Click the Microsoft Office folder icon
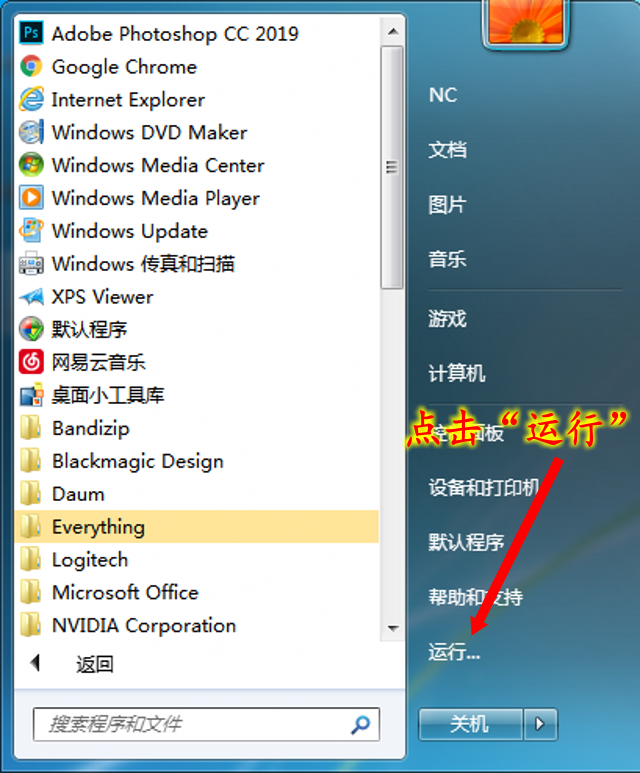The width and height of the screenshot is (640, 773). [x=31, y=592]
